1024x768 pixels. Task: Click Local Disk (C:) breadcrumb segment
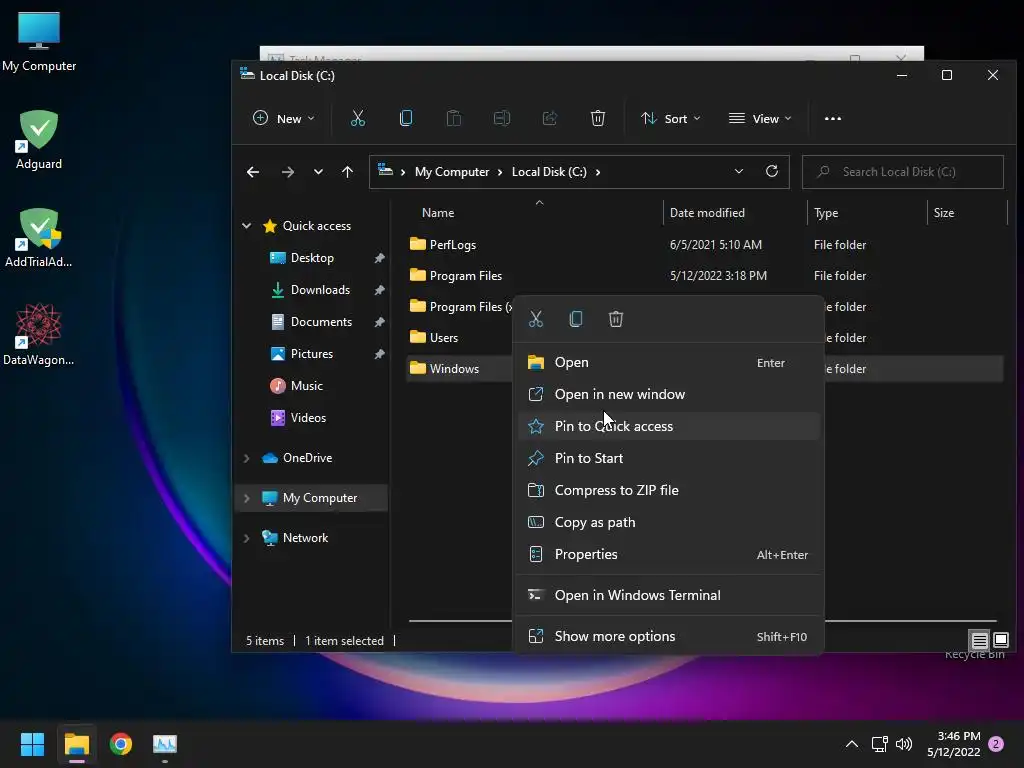click(x=549, y=172)
